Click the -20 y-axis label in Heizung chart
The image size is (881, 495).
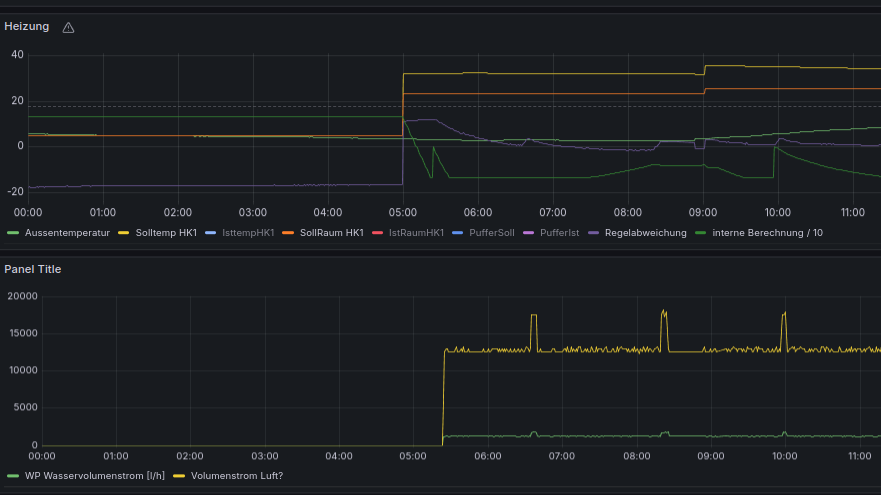15,191
